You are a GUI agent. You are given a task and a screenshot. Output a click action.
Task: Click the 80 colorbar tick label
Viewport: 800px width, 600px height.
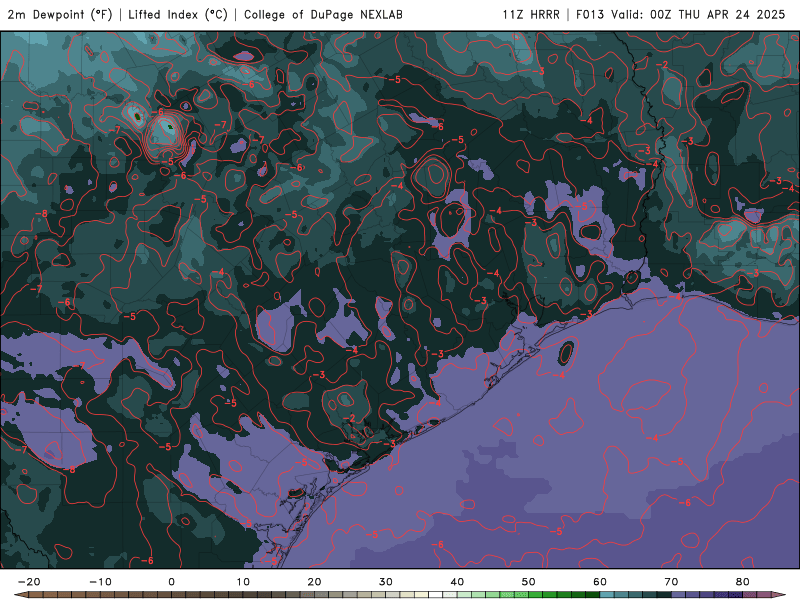[743, 581]
